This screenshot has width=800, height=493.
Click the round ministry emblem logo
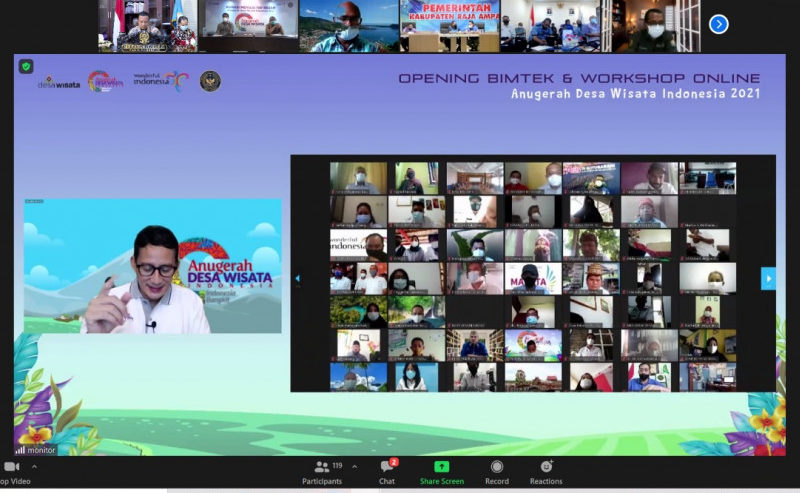pos(210,81)
